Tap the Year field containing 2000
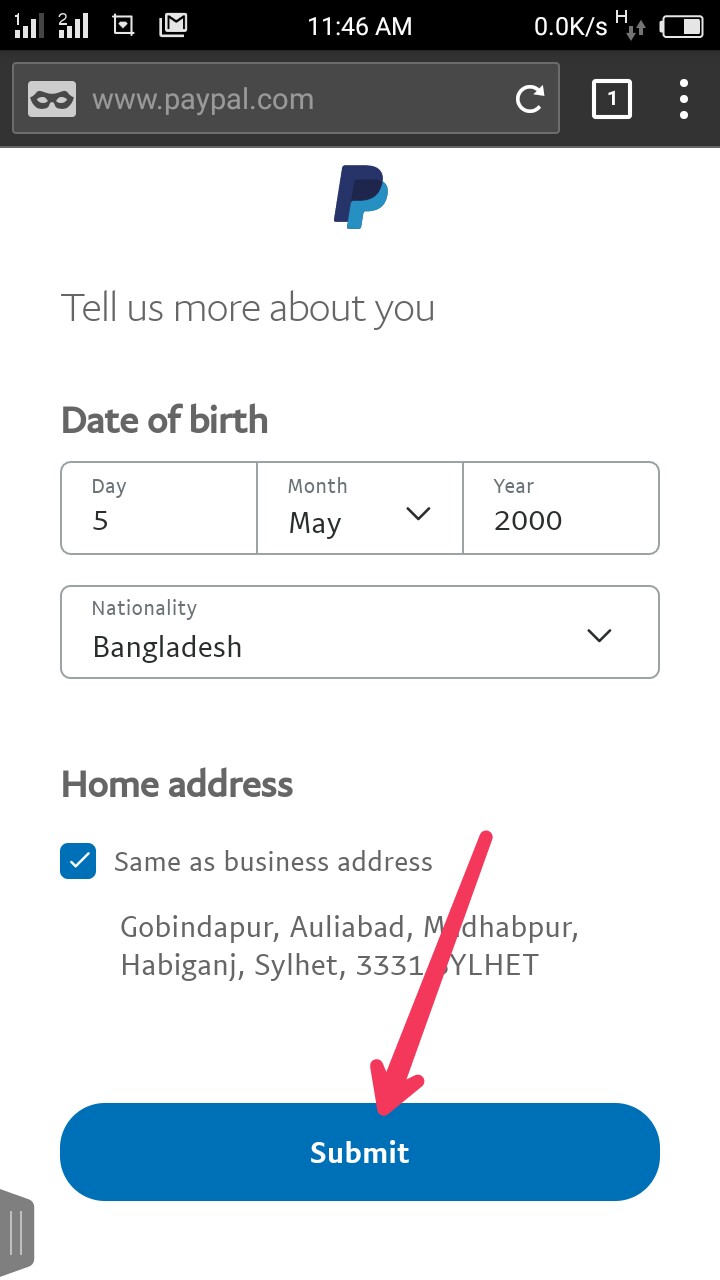The image size is (720, 1280). [x=560, y=510]
